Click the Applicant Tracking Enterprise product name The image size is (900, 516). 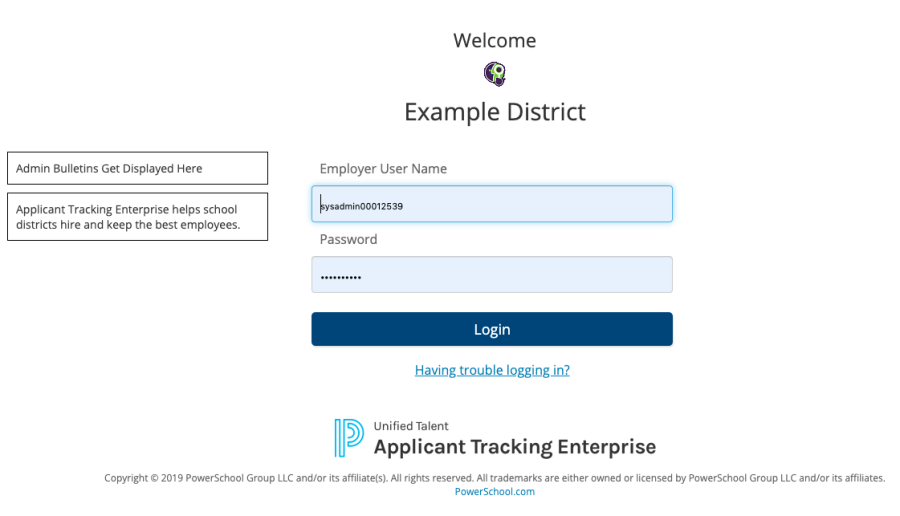[x=514, y=447]
